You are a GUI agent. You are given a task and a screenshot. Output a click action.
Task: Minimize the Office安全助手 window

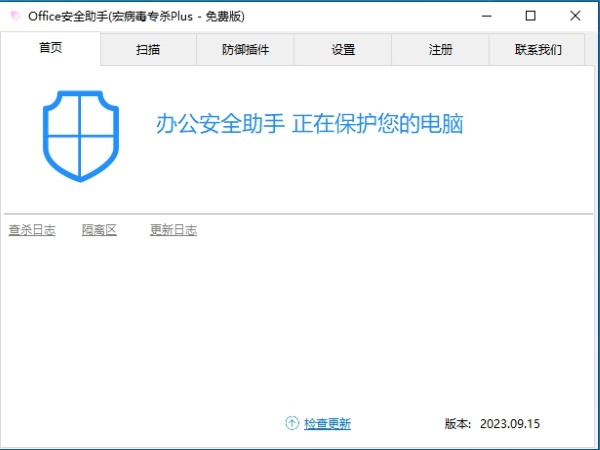point(487,16)
